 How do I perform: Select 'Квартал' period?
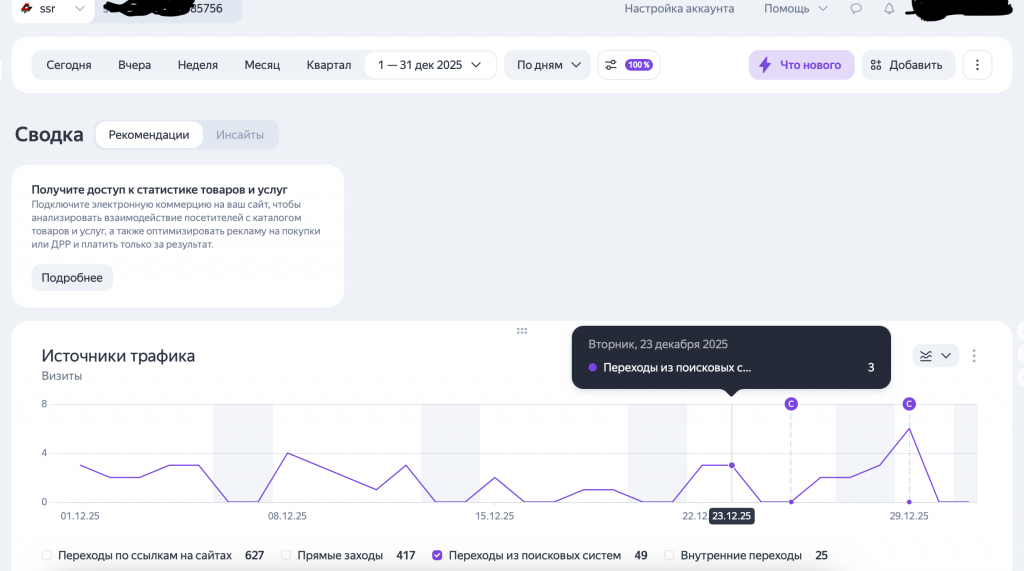(328, 65)
